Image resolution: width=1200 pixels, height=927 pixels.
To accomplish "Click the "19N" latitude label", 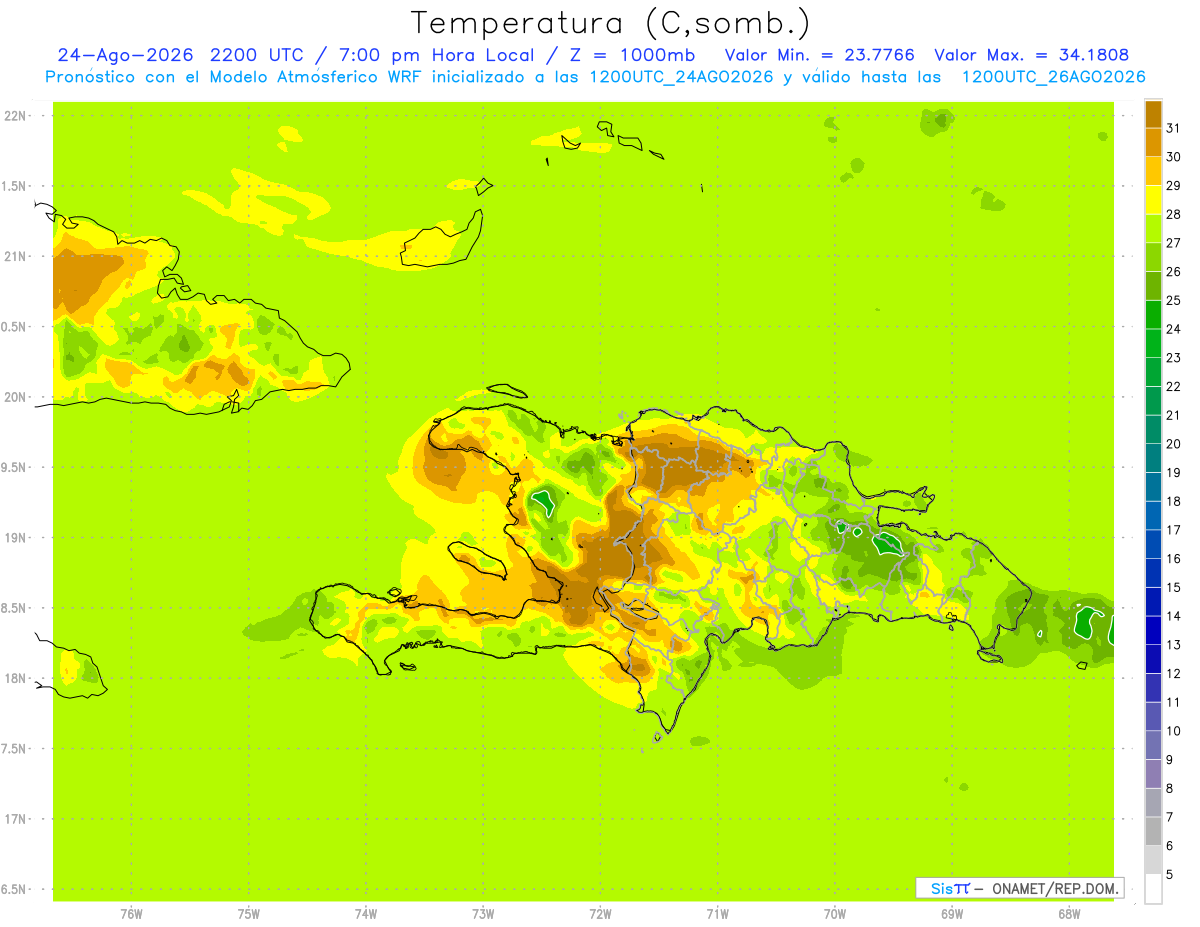I will [16, 537].
